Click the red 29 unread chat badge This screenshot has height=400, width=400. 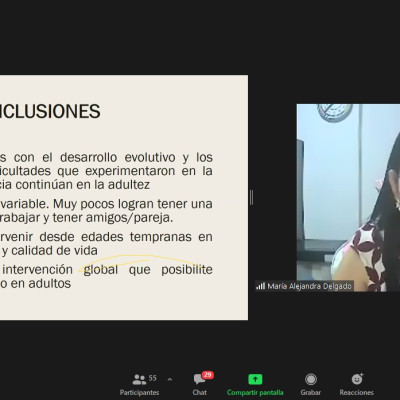click(x=208, y=375)
